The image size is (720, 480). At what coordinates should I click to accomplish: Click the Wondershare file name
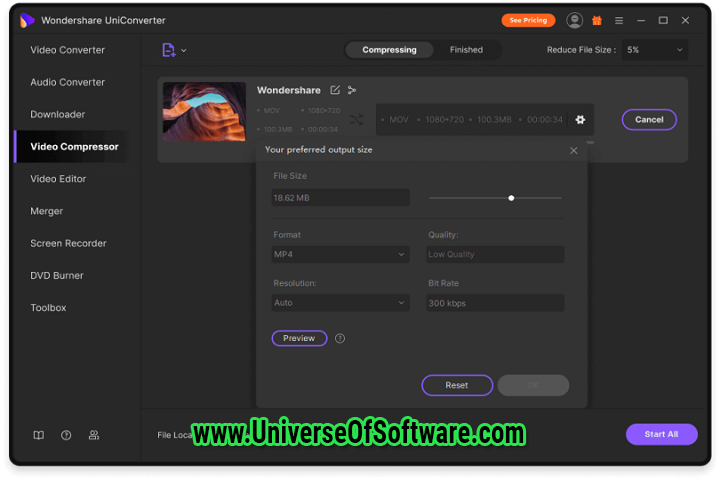coord(288,90)
